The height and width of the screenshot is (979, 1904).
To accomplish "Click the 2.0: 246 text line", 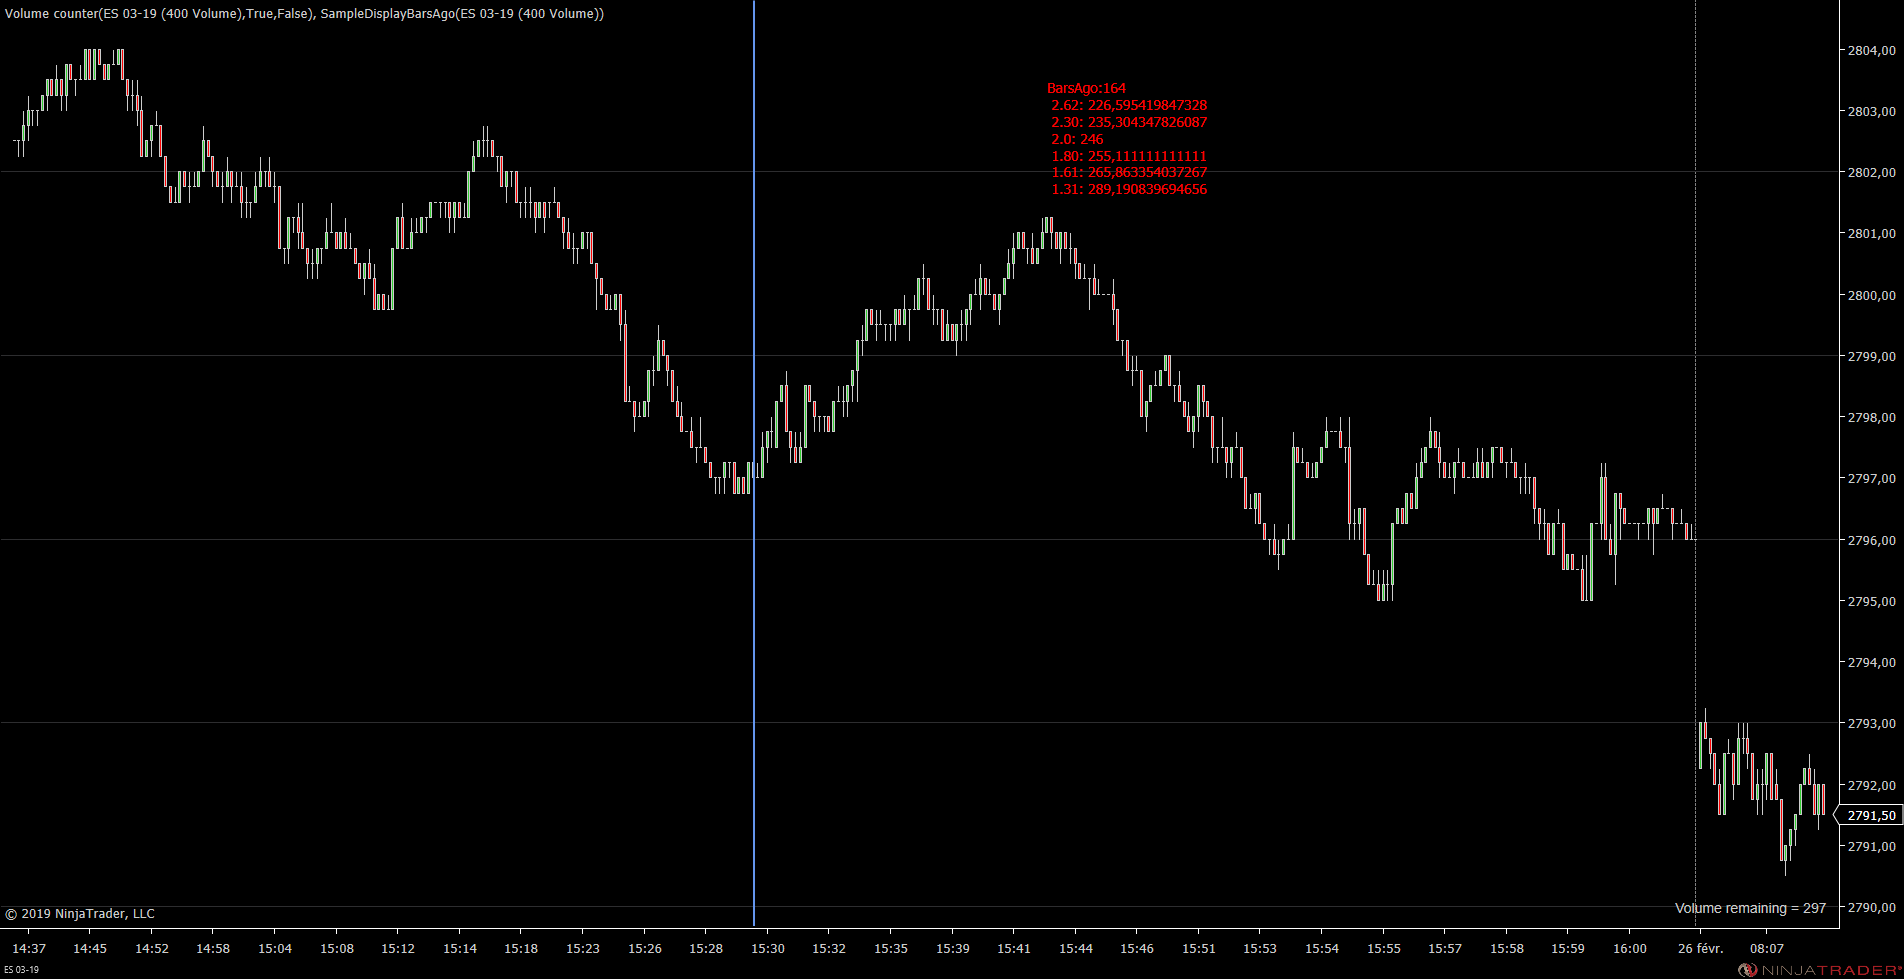I will (x=1077, y=139).
